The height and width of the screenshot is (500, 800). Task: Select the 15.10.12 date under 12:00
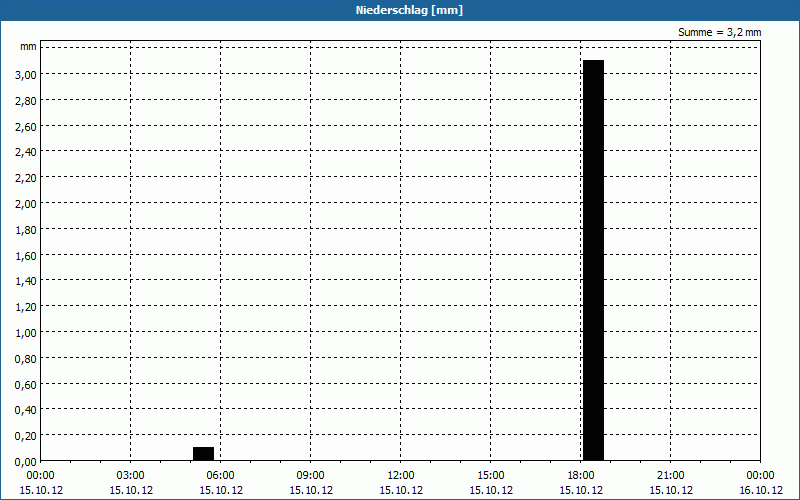pos(401,491)
